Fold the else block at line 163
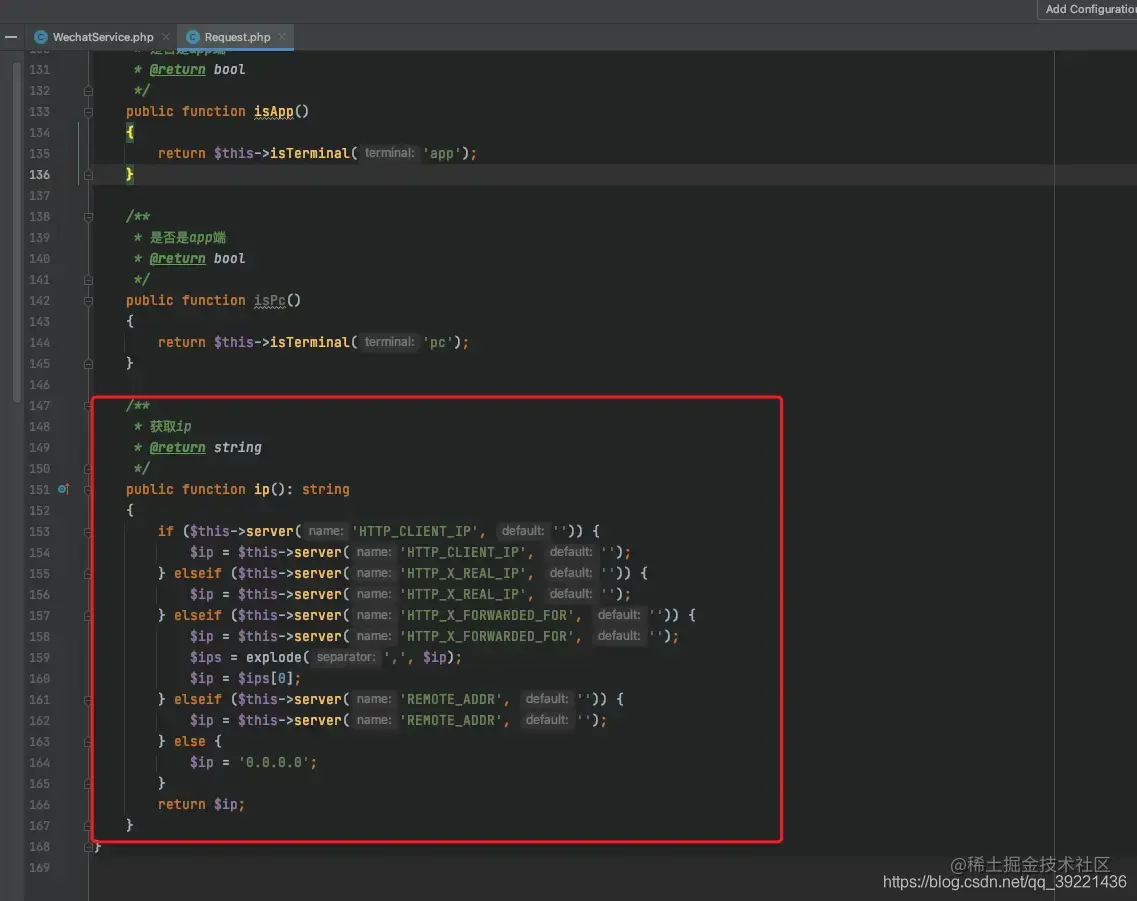The width and height of the screenshot is (1137, 901). tap(88, 742)
